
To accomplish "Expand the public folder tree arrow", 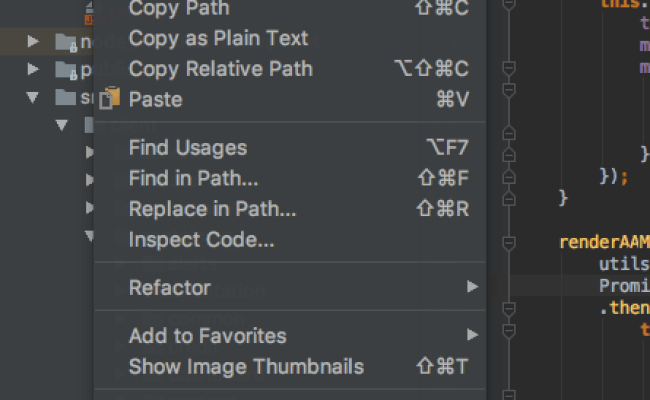I will click(33, 69).
